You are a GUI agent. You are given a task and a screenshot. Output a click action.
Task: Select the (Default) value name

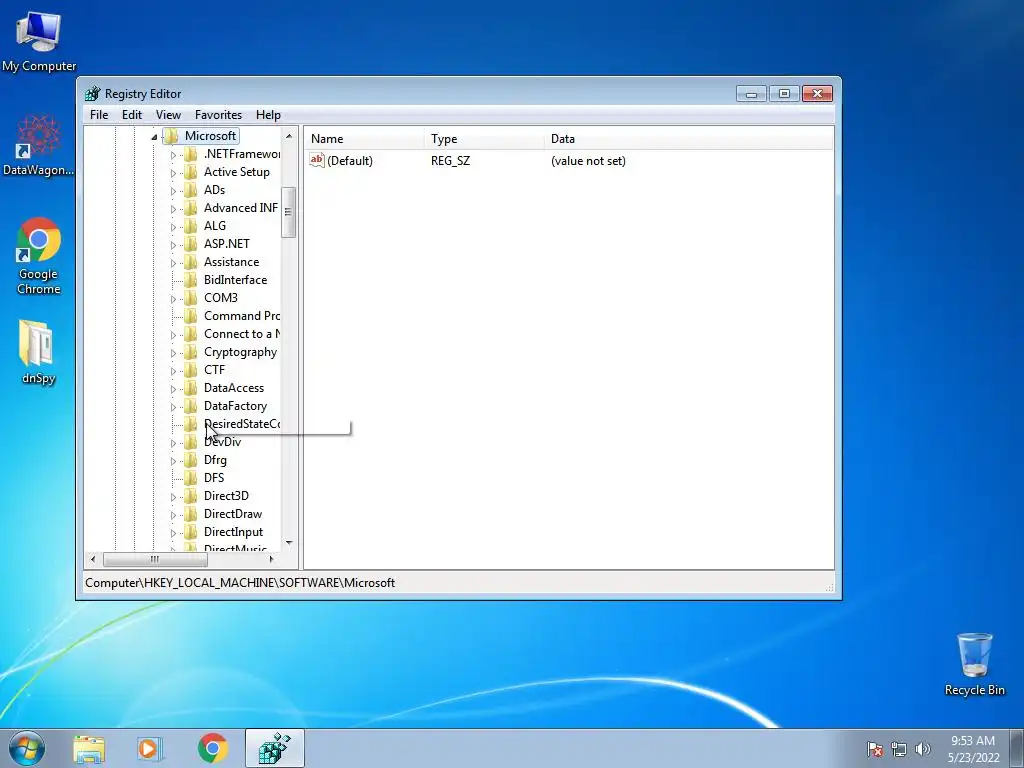(349, 161)
